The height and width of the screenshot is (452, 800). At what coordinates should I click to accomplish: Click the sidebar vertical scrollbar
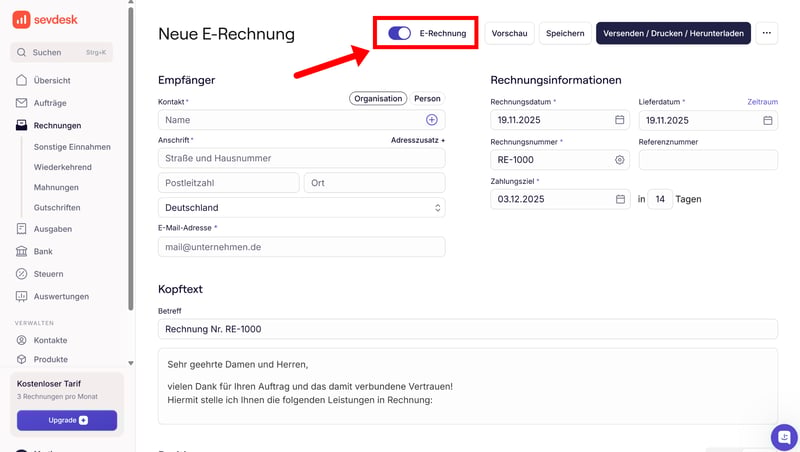click(x=131, y=150)
